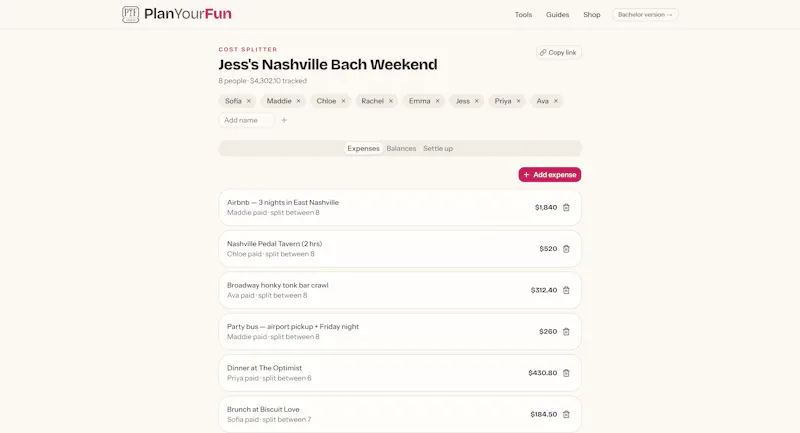Remove Rachel using her x icon
This screenshot has height=433, width=800.
point(391,101)
